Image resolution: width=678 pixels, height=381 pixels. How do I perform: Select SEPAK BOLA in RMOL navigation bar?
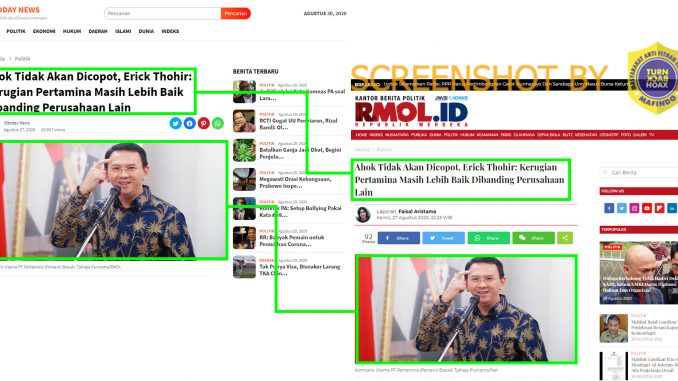549,135
